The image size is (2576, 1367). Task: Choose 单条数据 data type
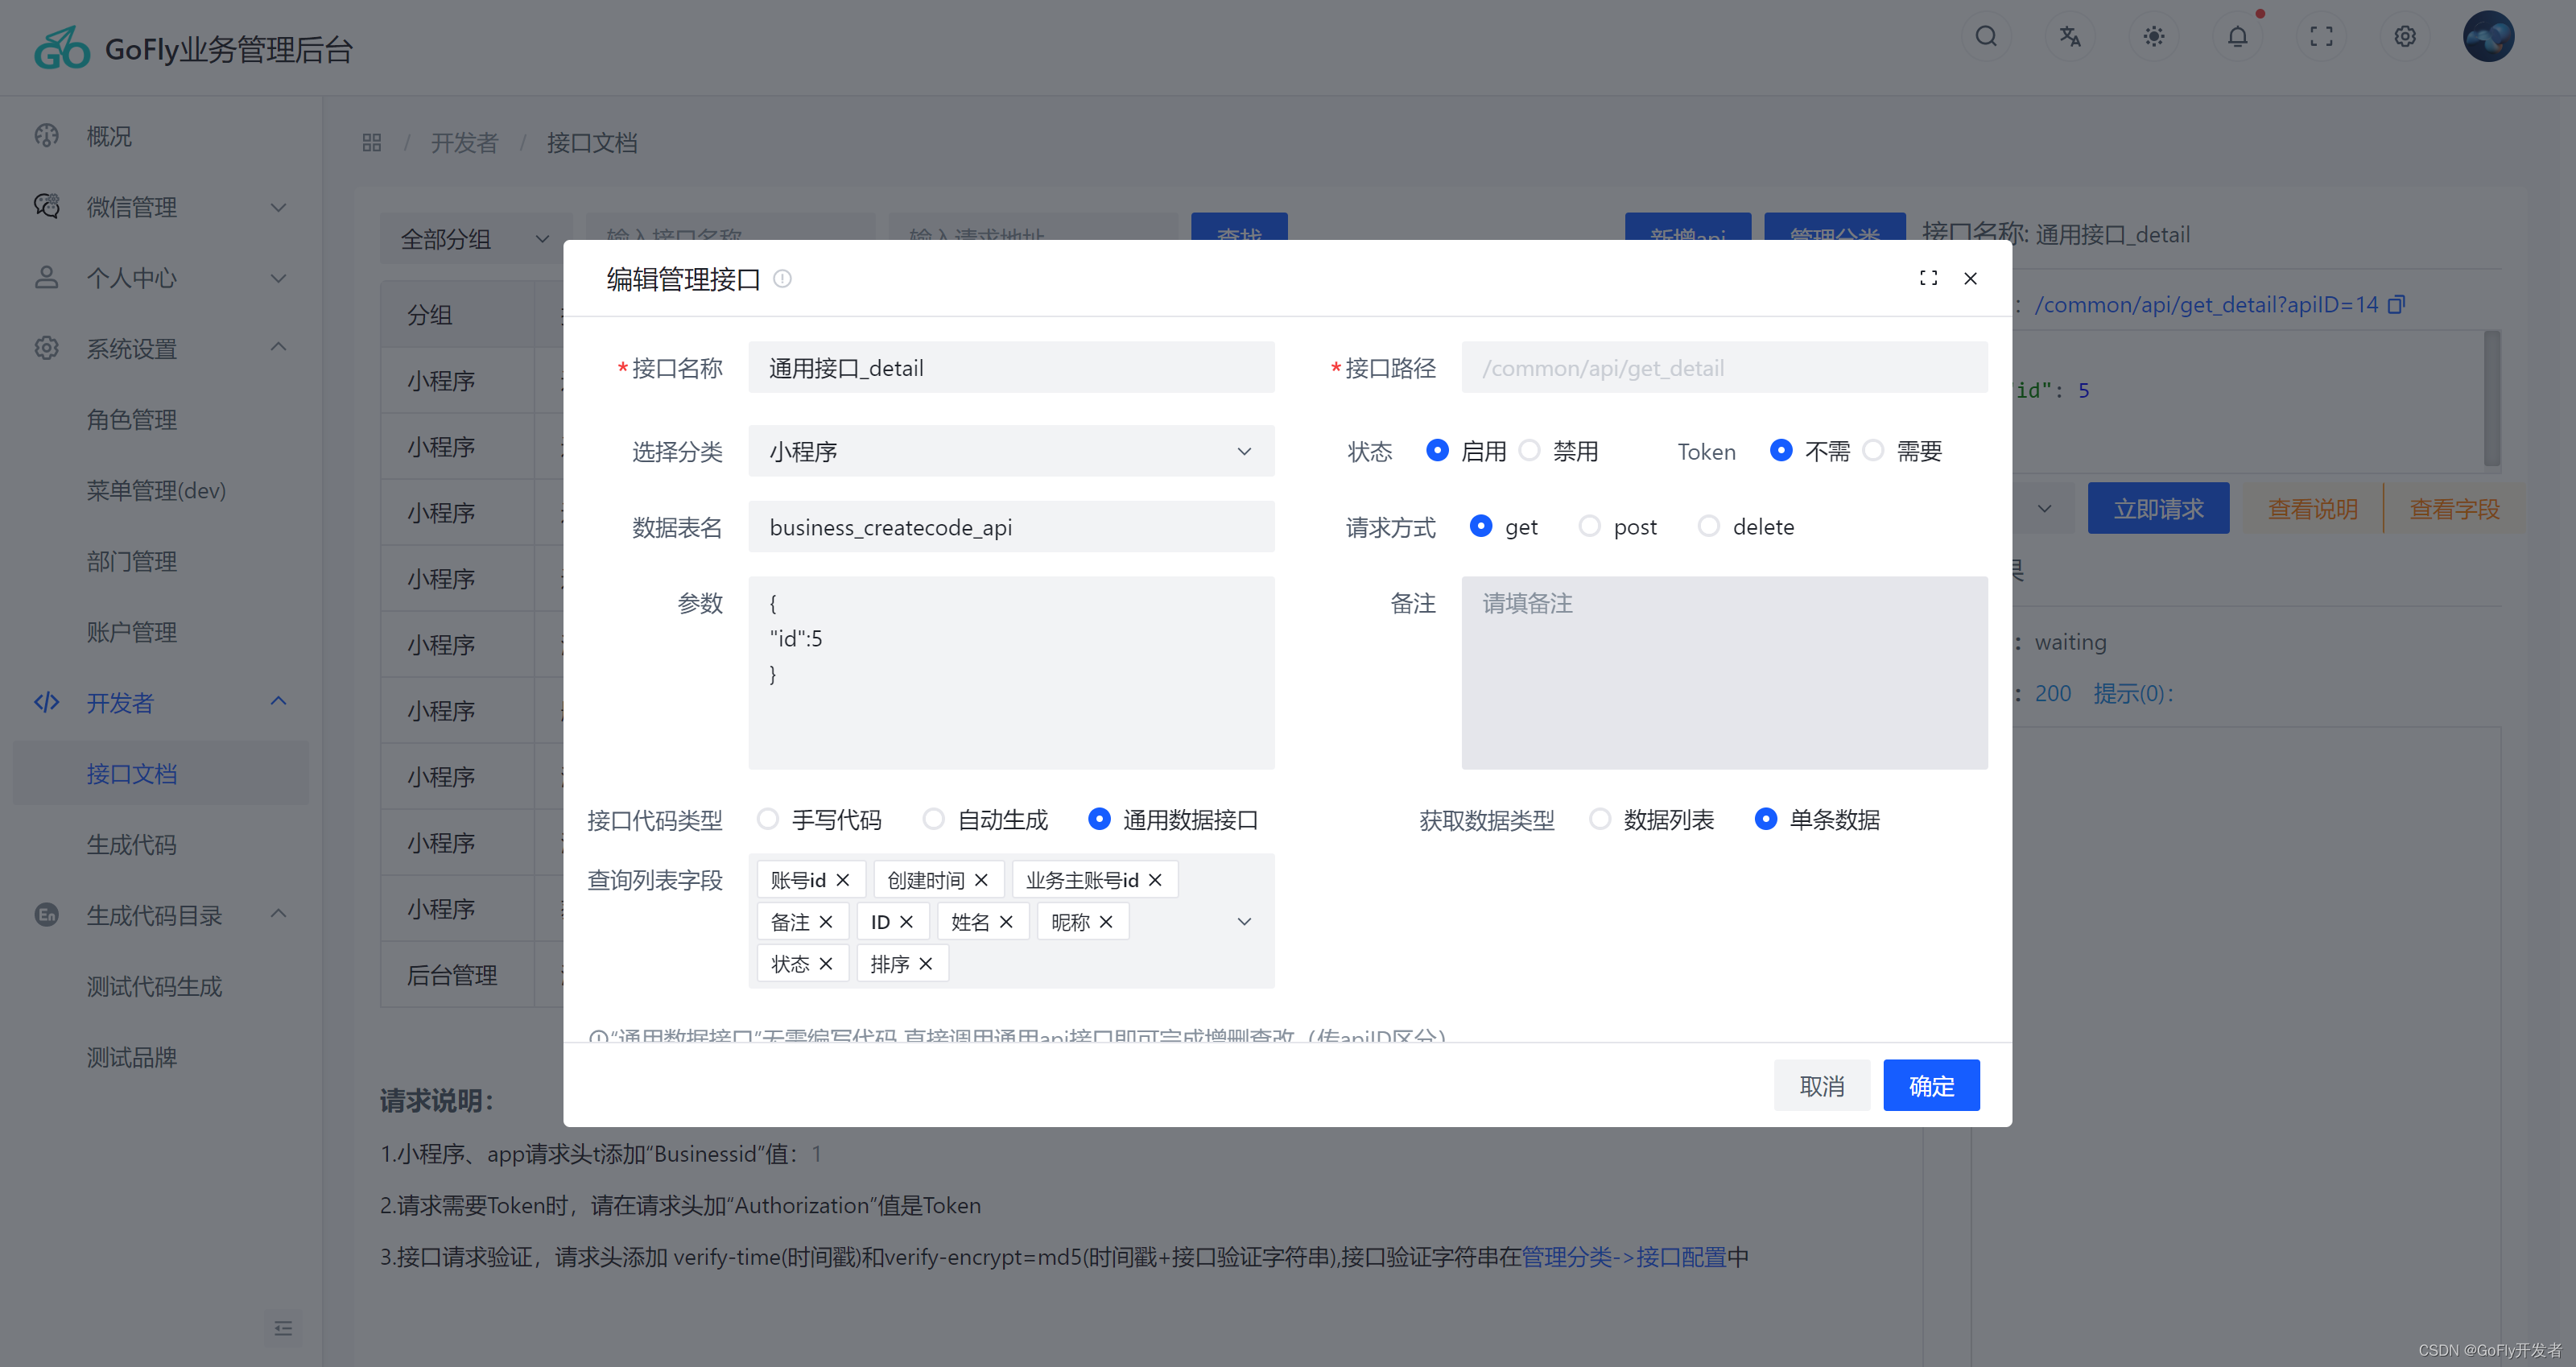1766,820
